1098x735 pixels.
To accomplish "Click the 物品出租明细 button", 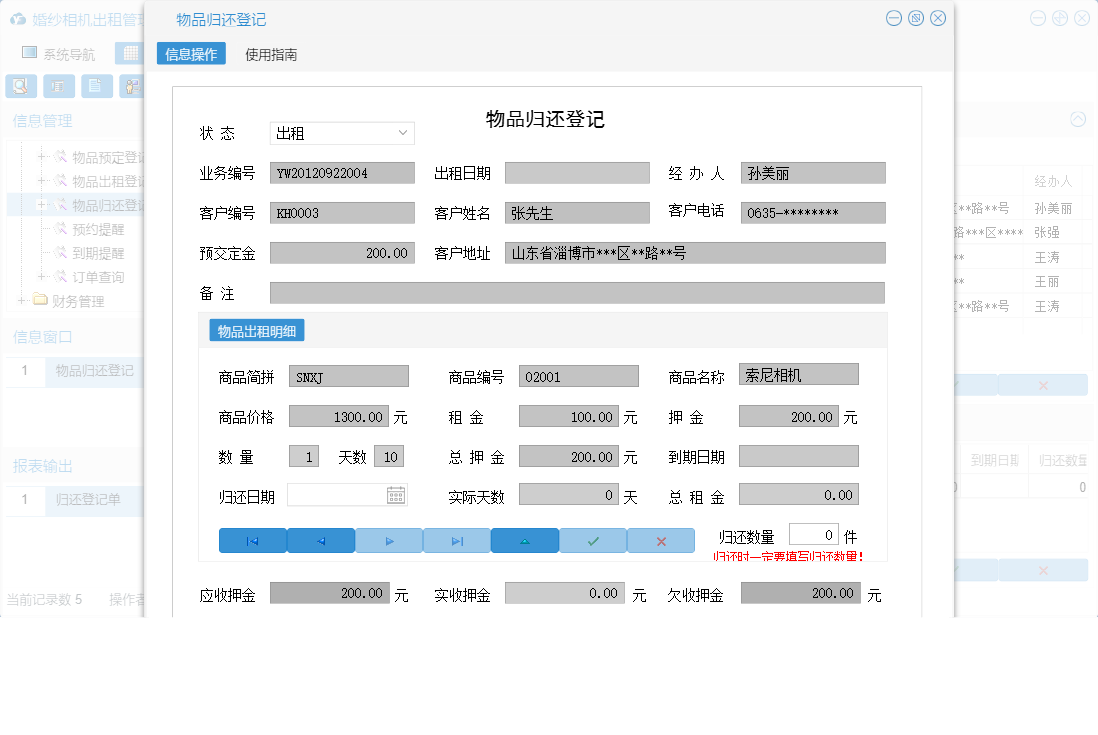I will tap(255, 330).
